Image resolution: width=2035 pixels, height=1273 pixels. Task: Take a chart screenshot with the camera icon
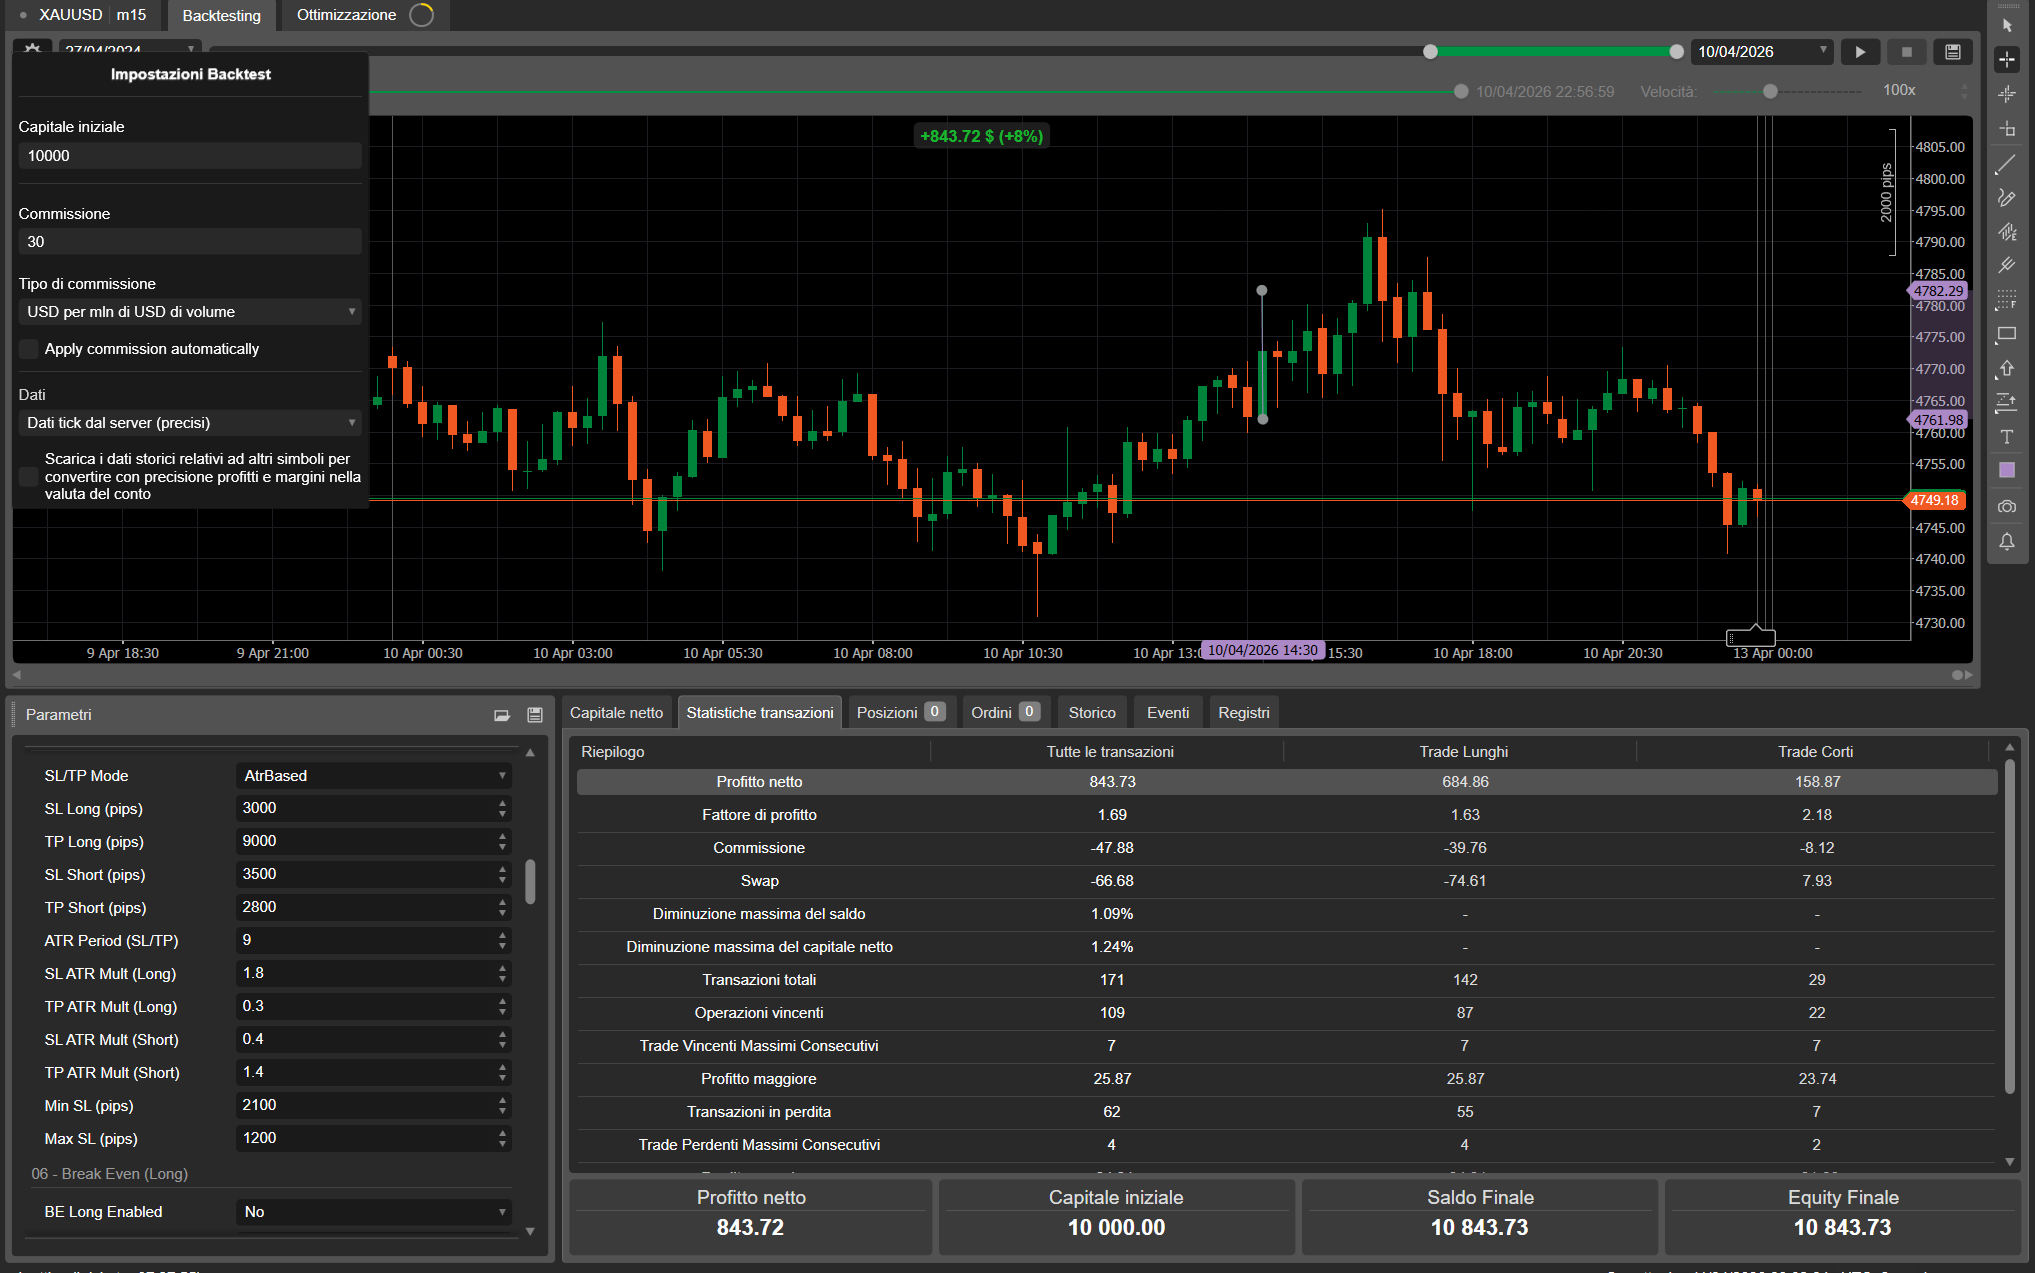point(2007,507)
